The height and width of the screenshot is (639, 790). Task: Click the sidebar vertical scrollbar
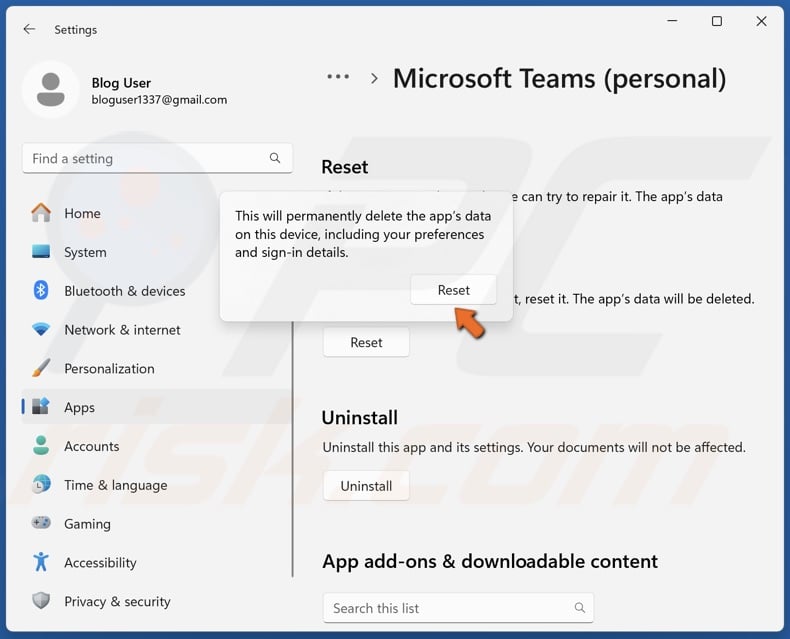293,449
